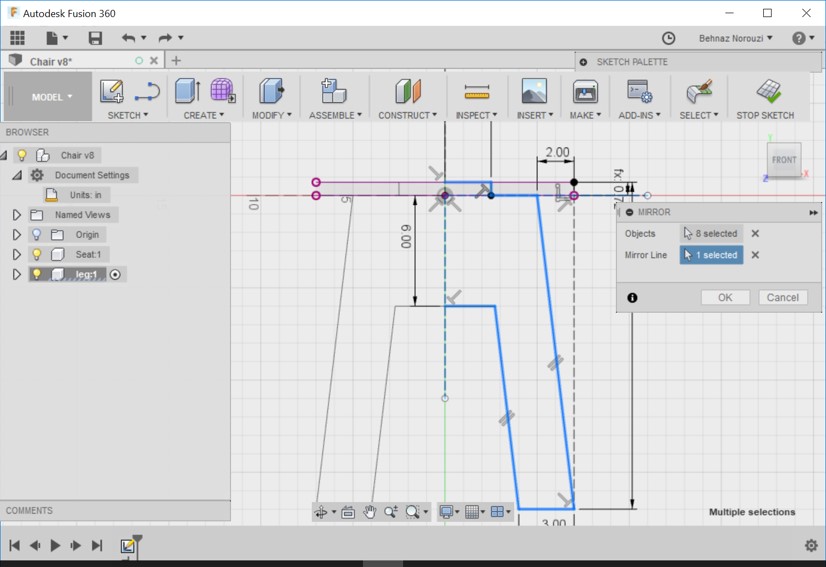Jump to timeline beginning
The width and height of the screenshot is (826, 567).
tap(15, 545)
